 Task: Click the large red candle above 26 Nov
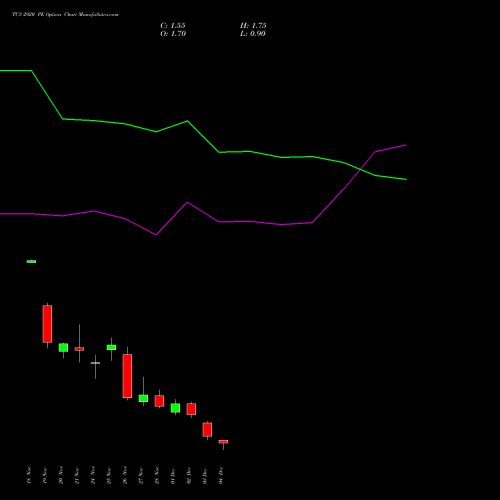coord(127,376)
